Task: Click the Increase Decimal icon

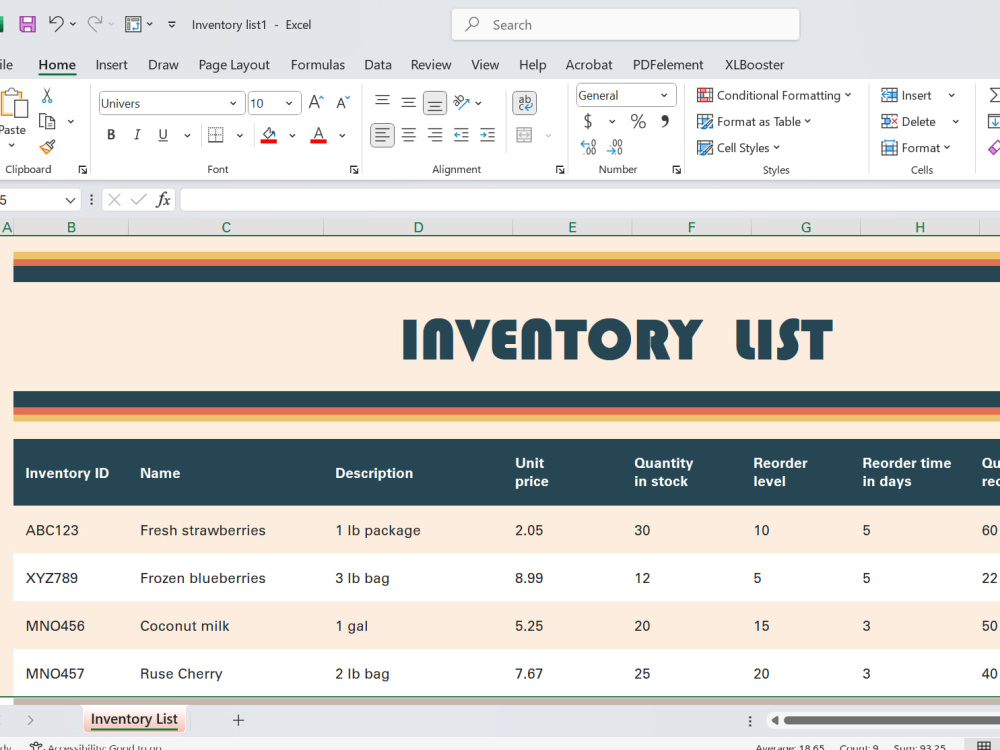Action: pyautogui.click(x=588, y=147)
